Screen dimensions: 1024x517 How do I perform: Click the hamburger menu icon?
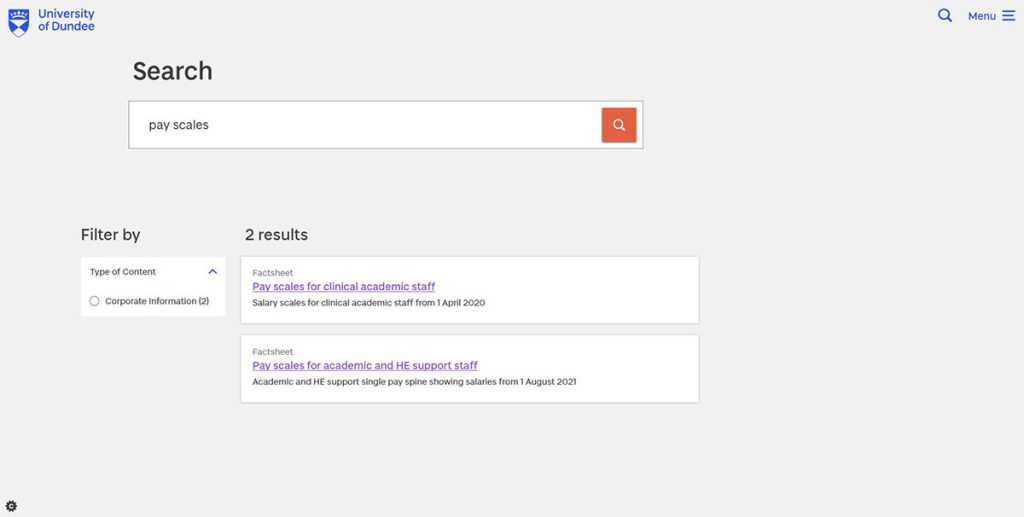[x=1008, y=16]
